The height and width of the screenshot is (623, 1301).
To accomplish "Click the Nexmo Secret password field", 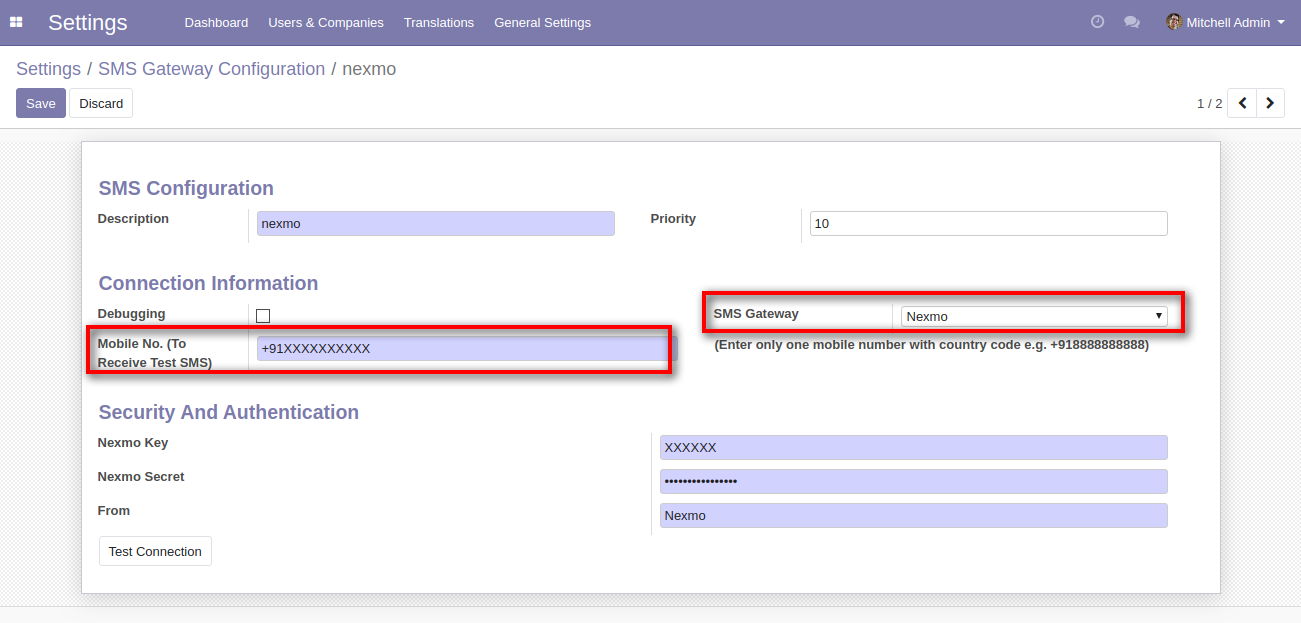I will [x=913, y=482].
